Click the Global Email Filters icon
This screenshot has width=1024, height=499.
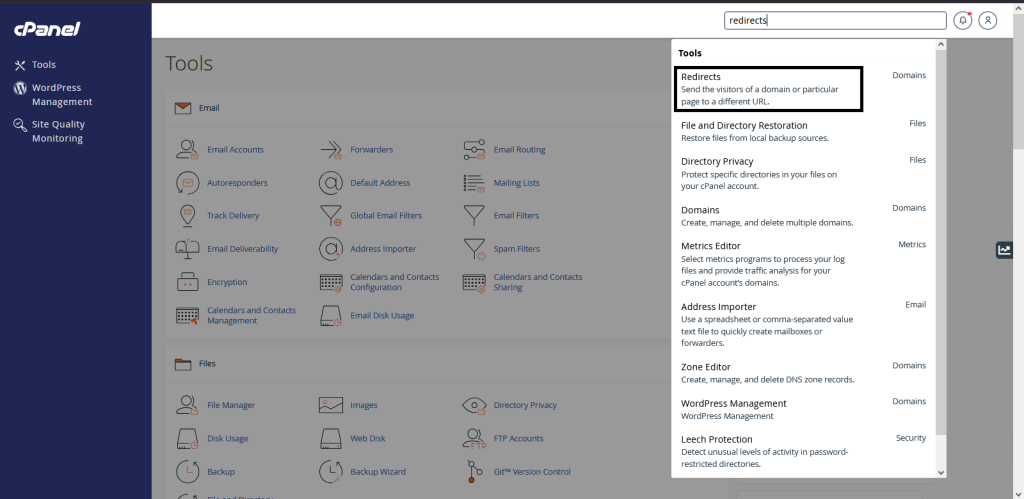(331, 216)
